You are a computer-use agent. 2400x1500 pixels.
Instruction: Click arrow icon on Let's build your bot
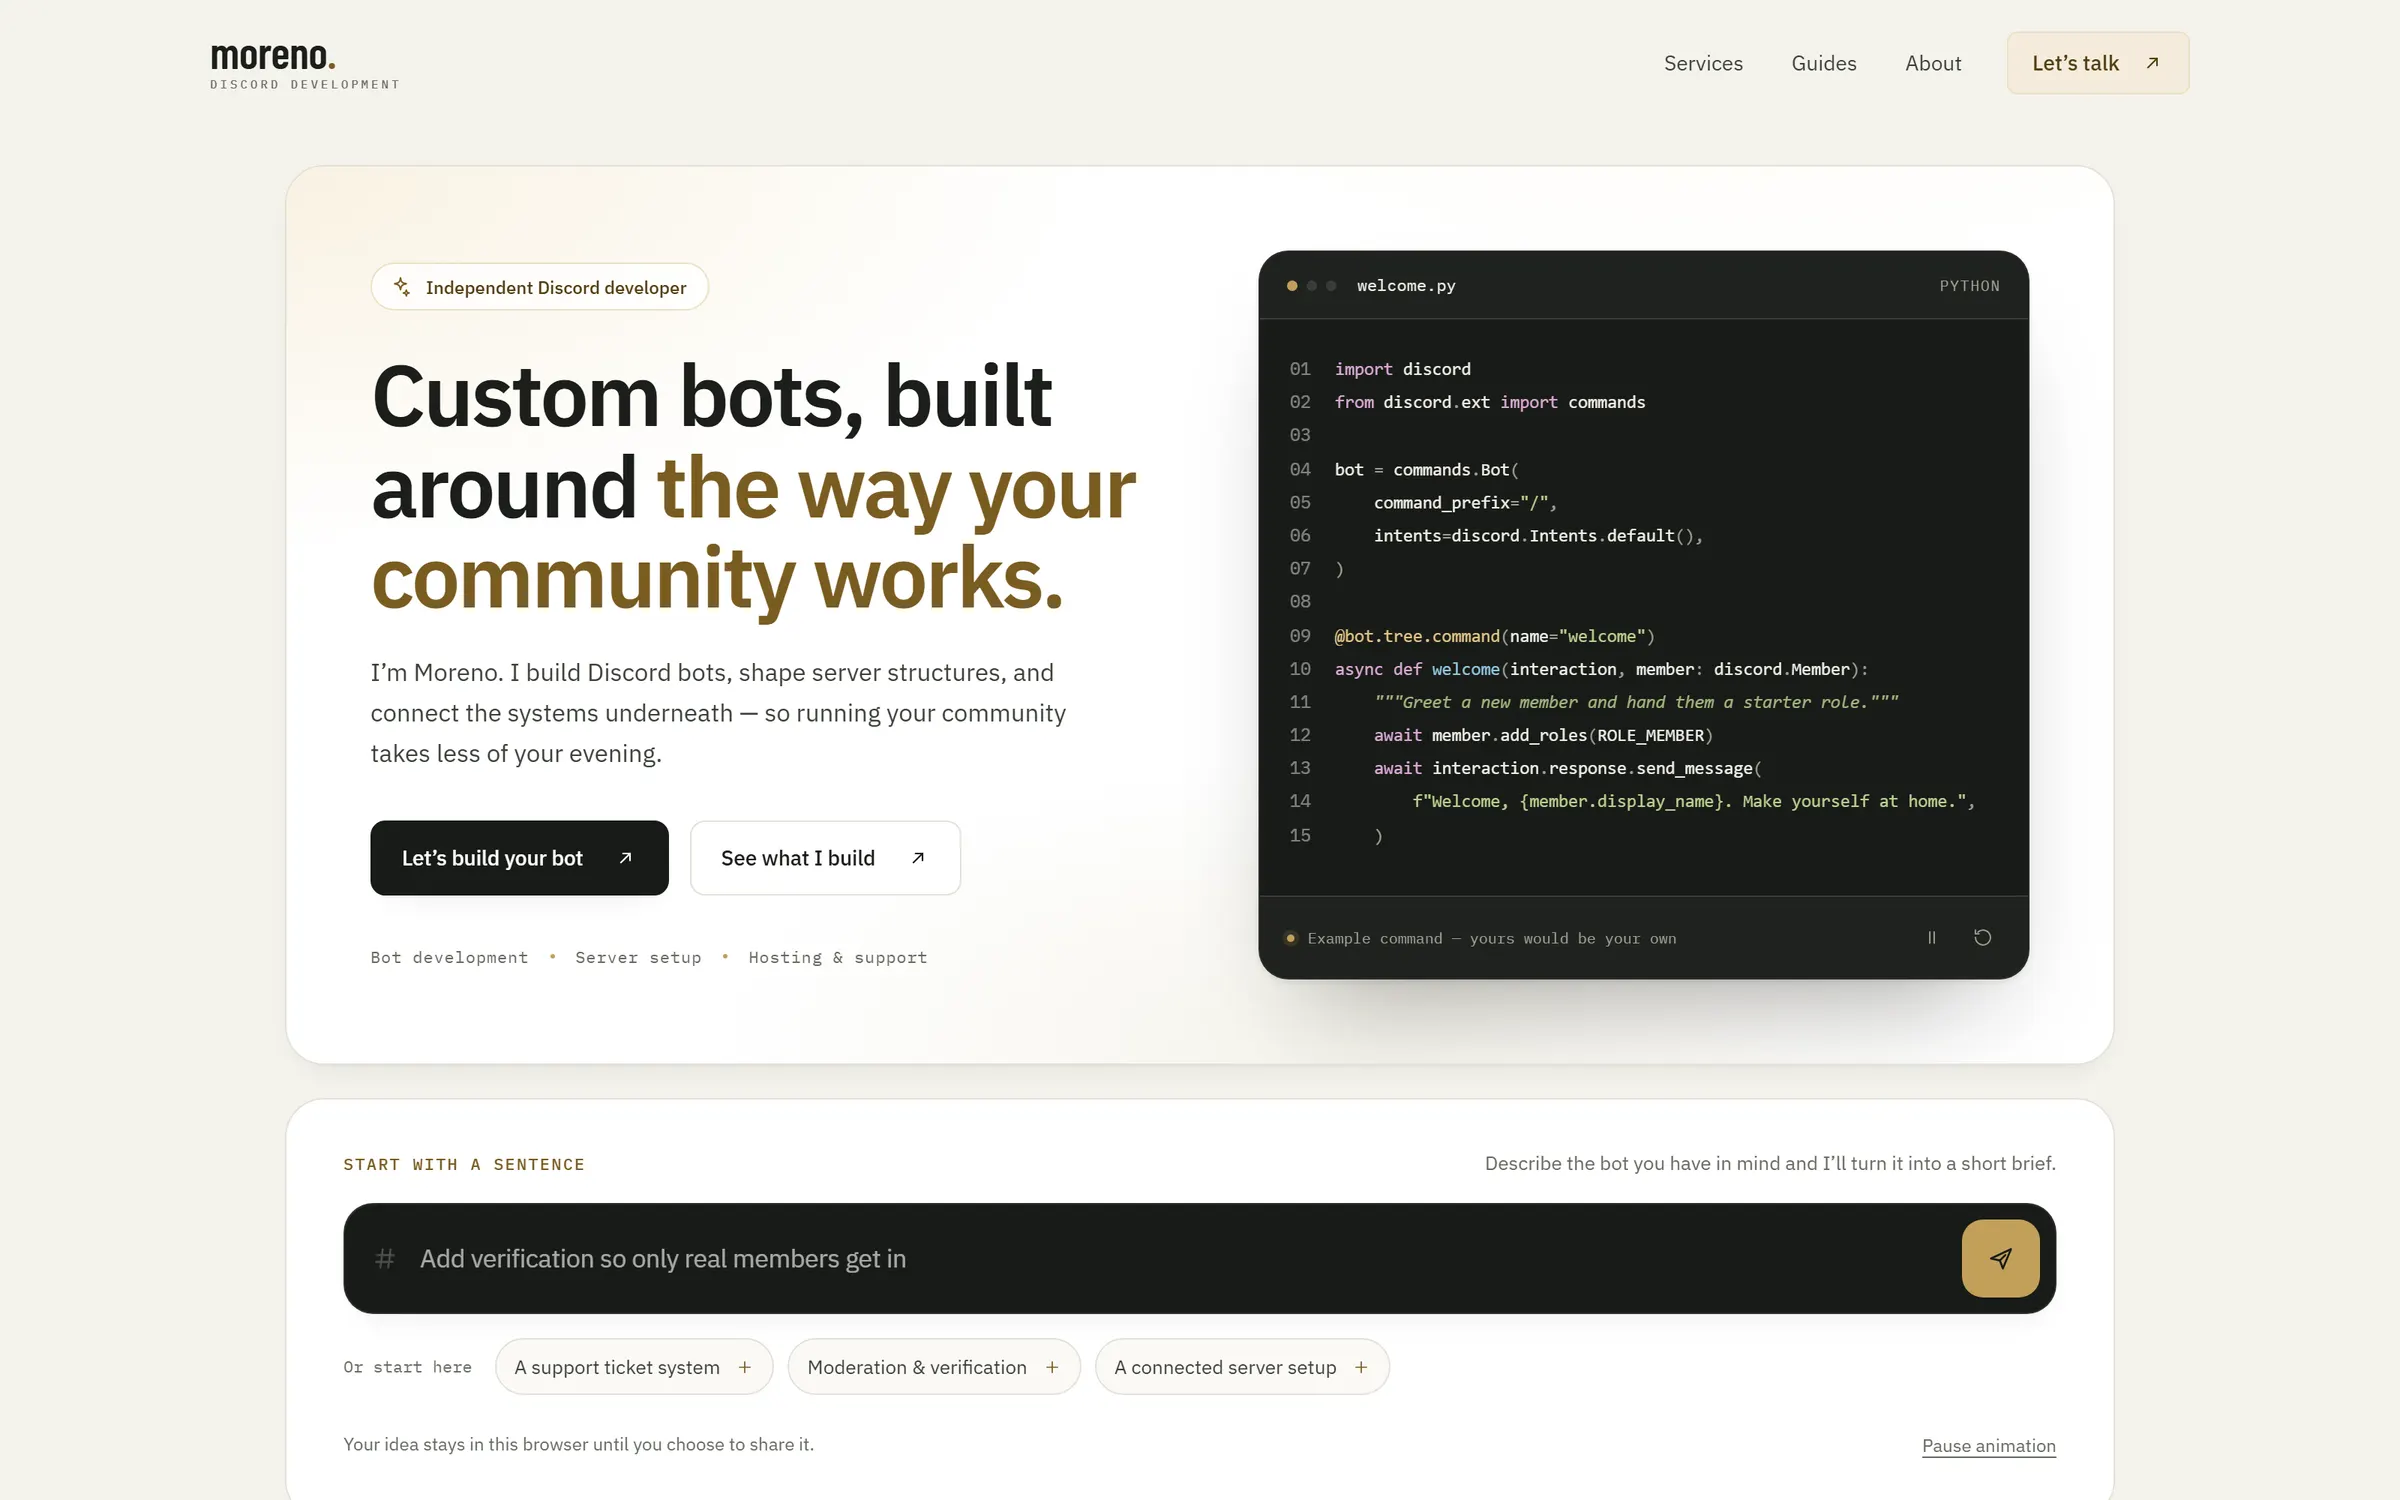(x=625, y=858)
